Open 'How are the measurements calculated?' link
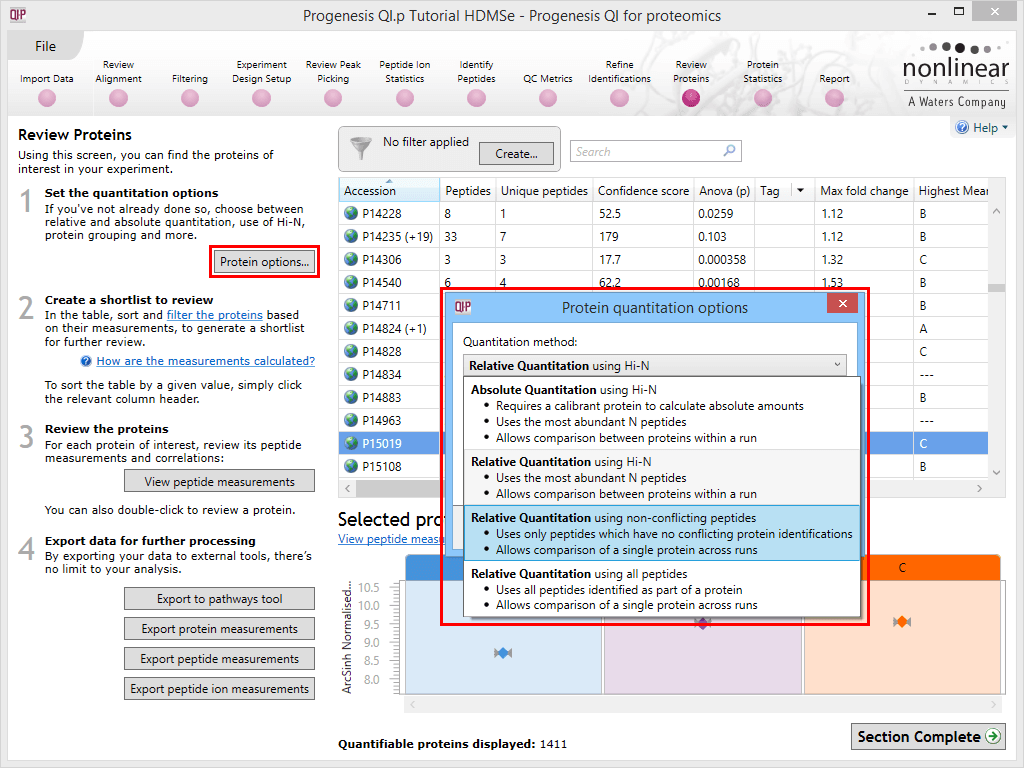 click(x=206, y=361)
